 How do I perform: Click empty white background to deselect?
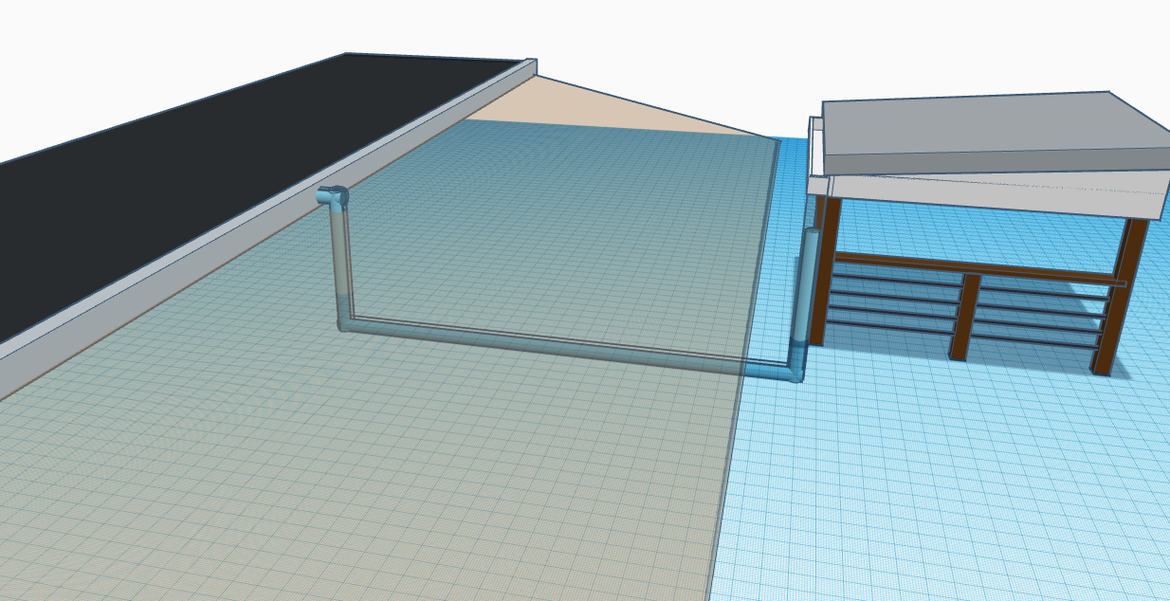click(700, 40)
